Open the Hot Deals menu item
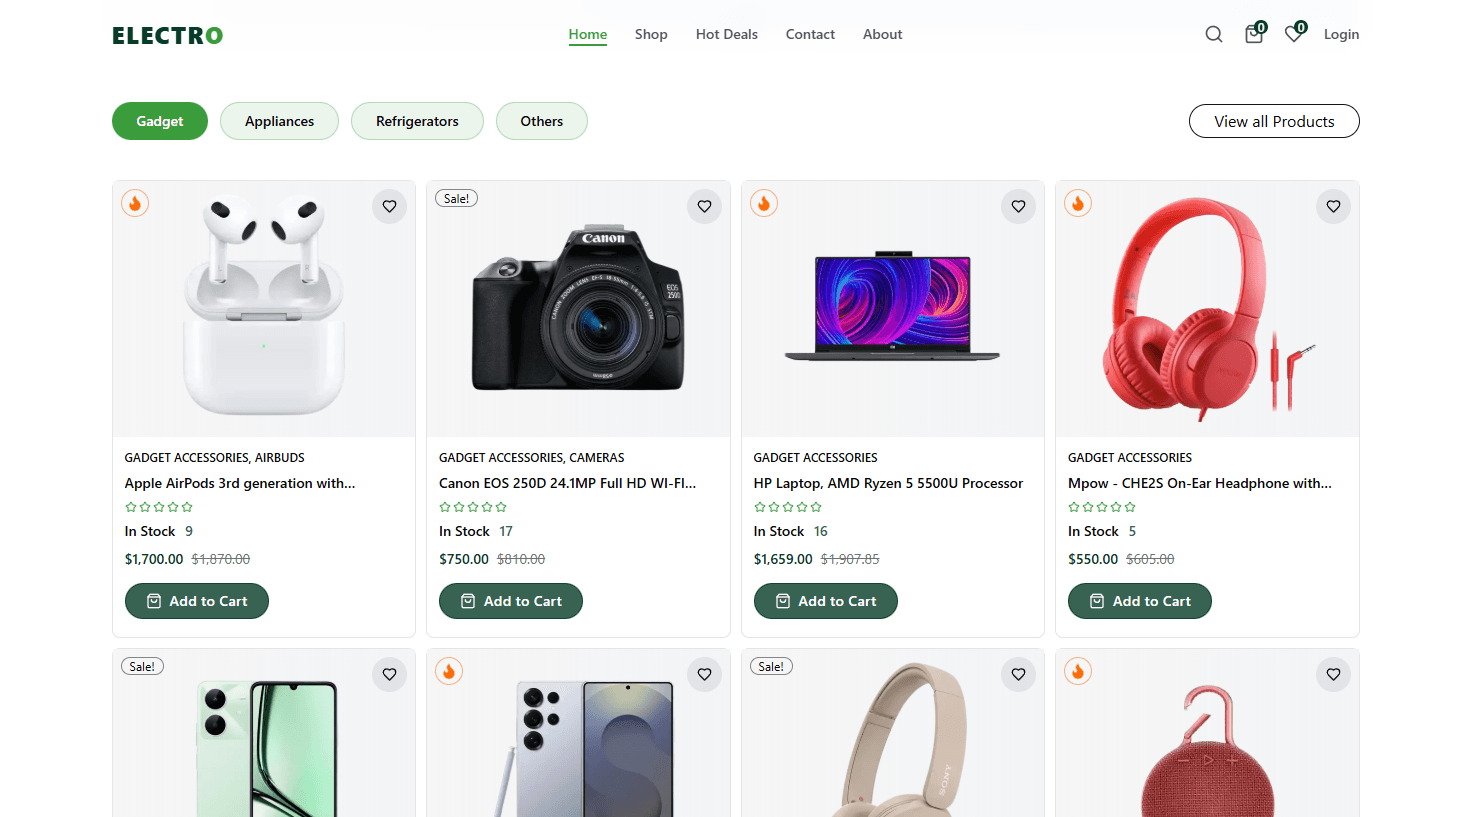The height and width of the screenshot is (817, 1469). [x=726, y=34]
